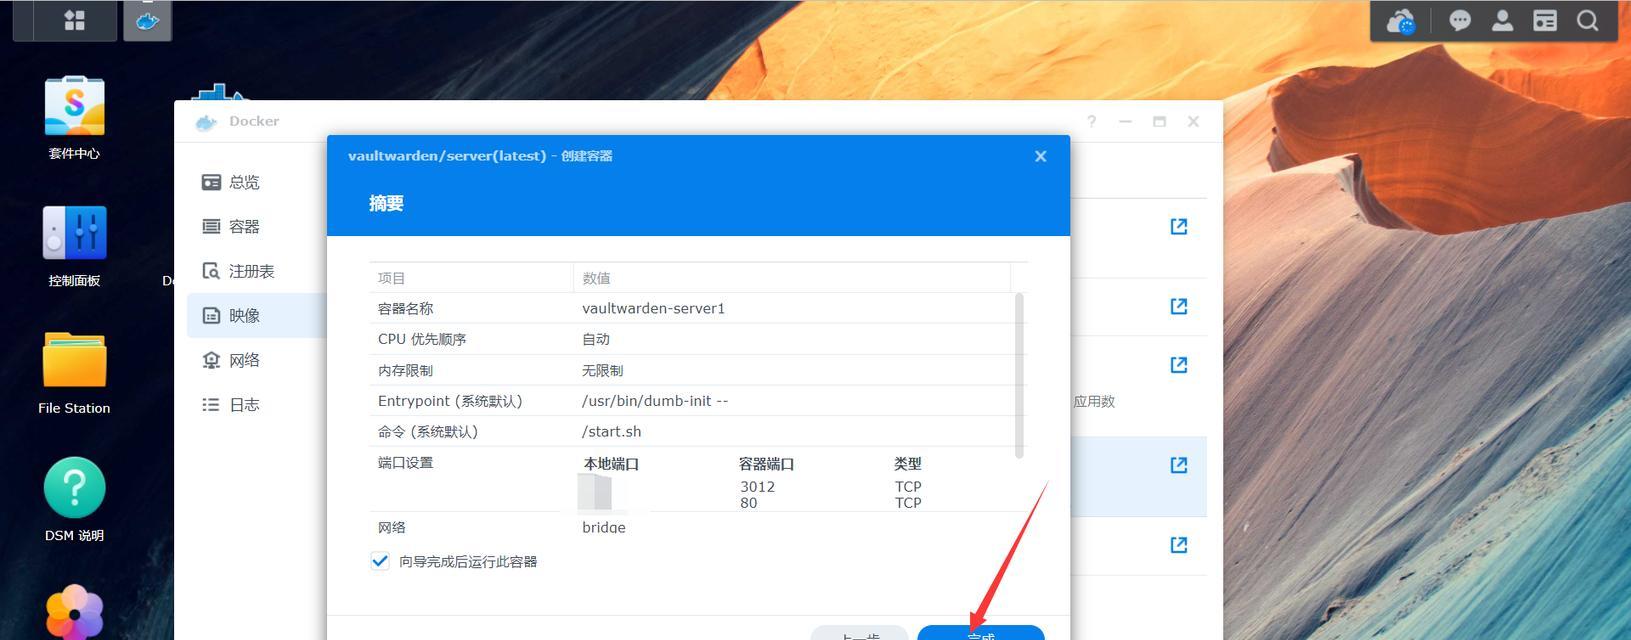Viewport: 1631px width, 640px height.
Task: Open the user account options icon
Action: [x=1502, y=21]
